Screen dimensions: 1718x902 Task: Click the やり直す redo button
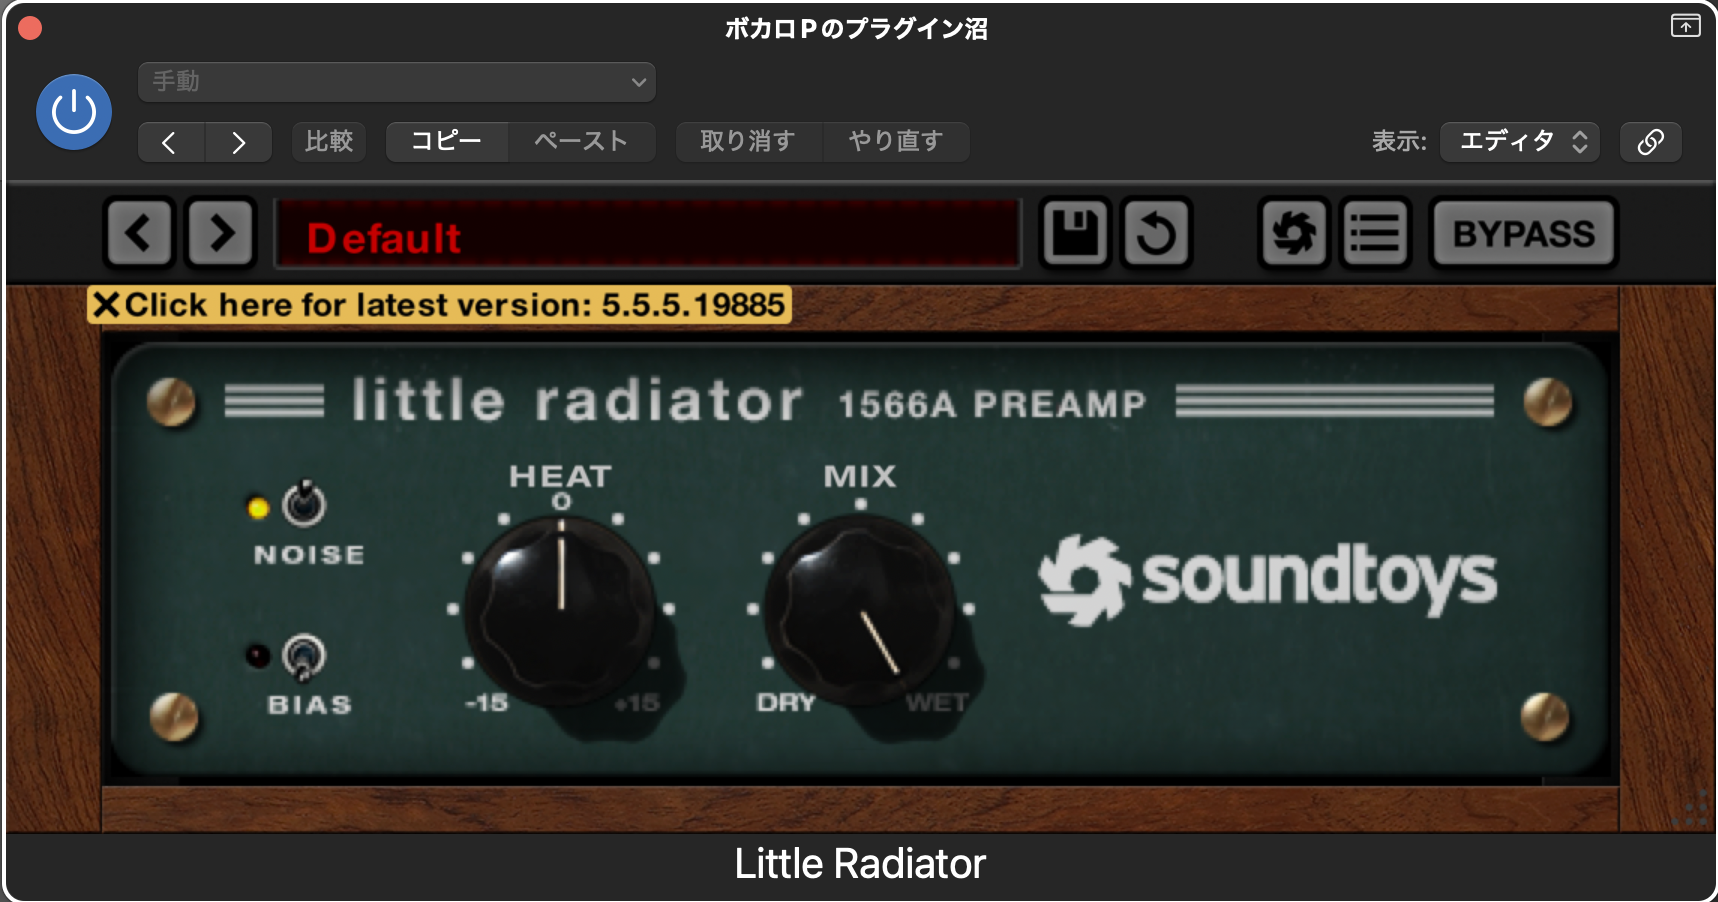896,142
